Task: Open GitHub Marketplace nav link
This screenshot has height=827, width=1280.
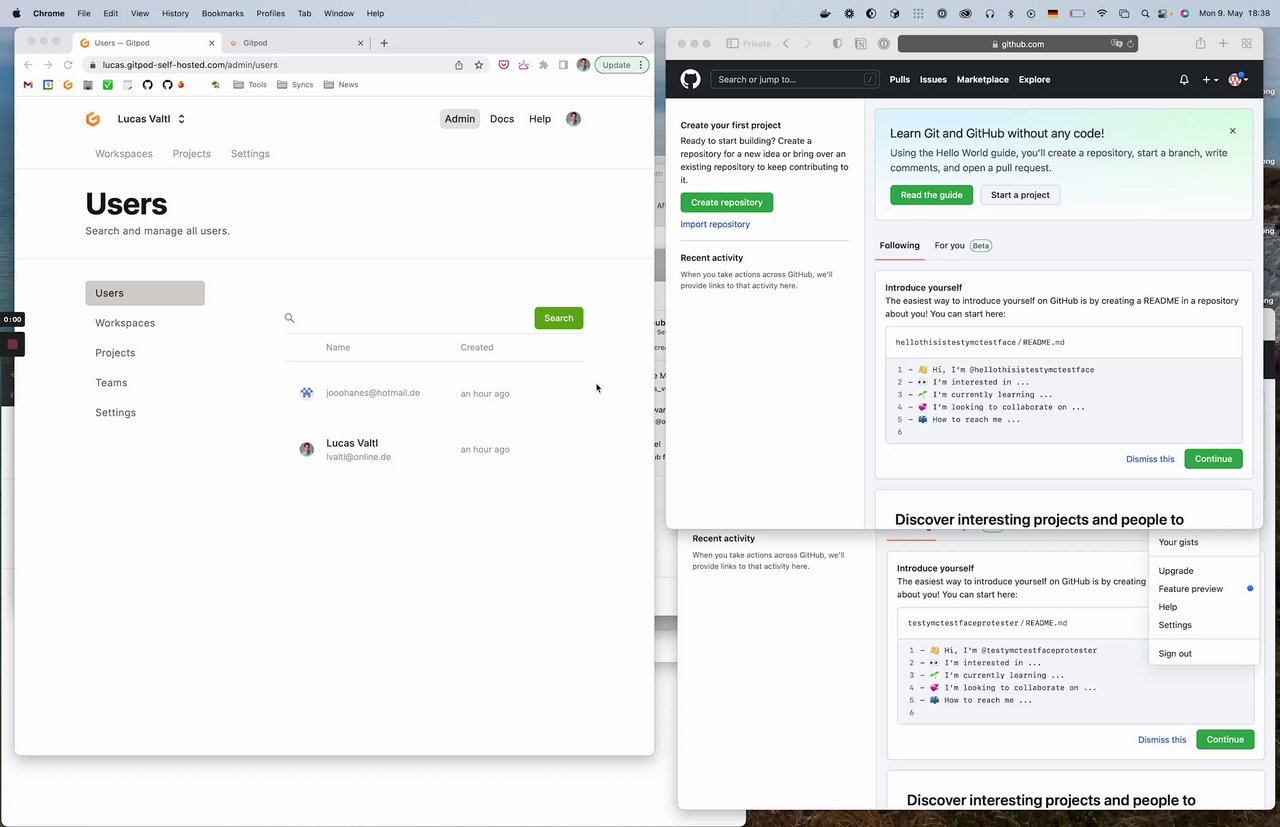Action: point(982,80)
